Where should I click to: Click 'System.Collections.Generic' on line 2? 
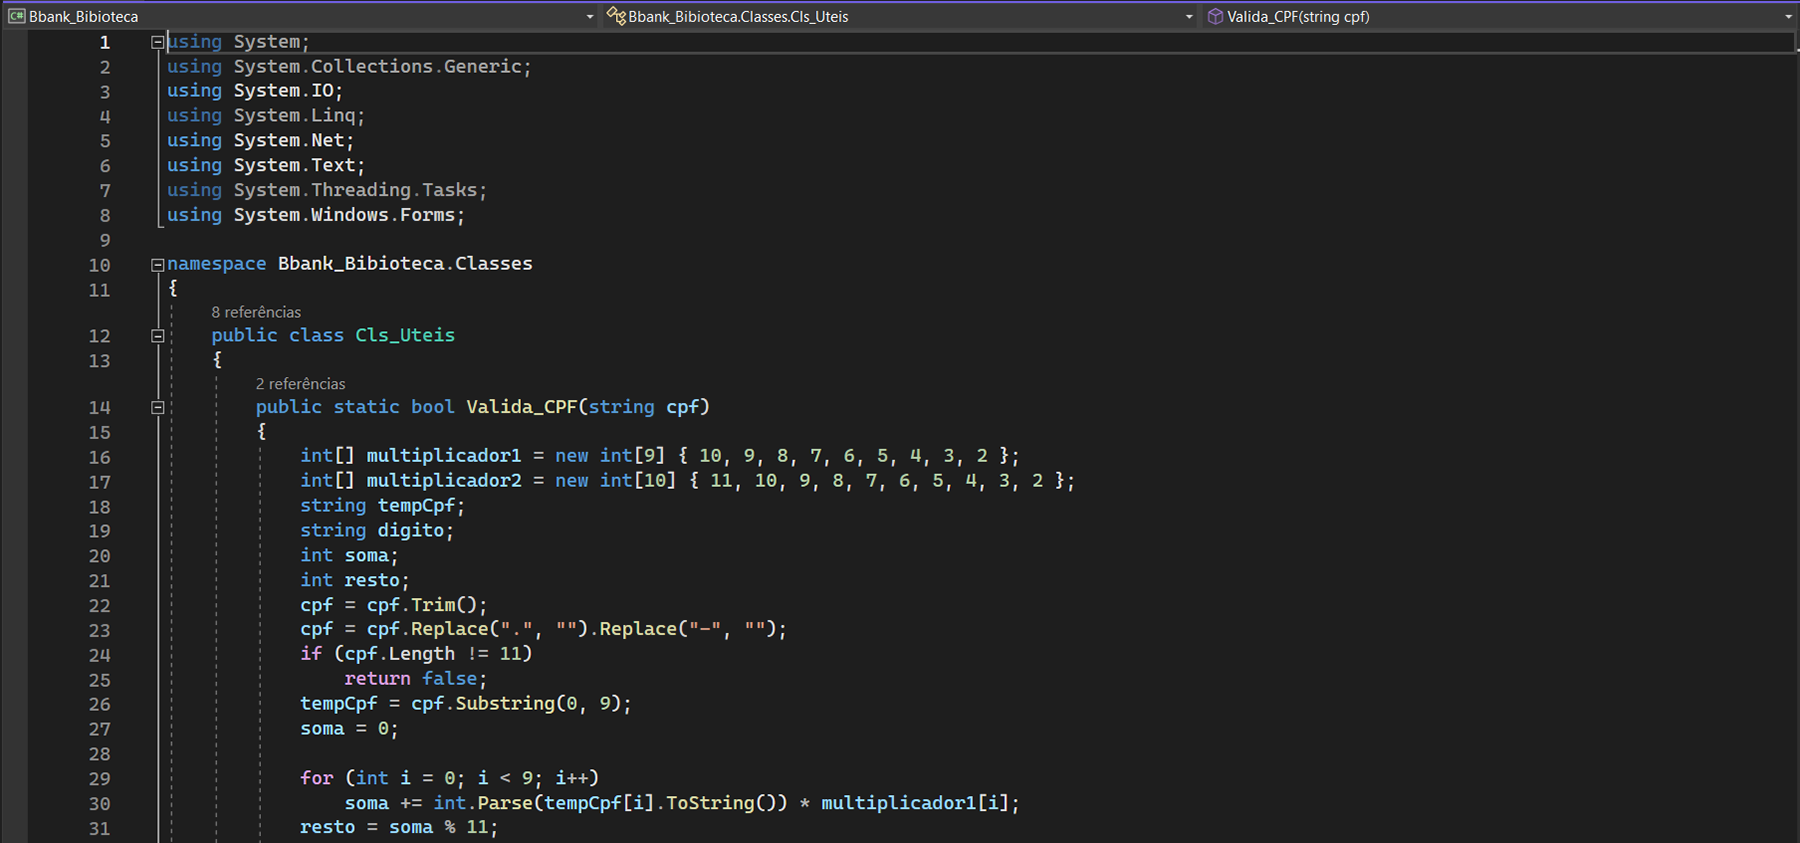click(377, 66)
